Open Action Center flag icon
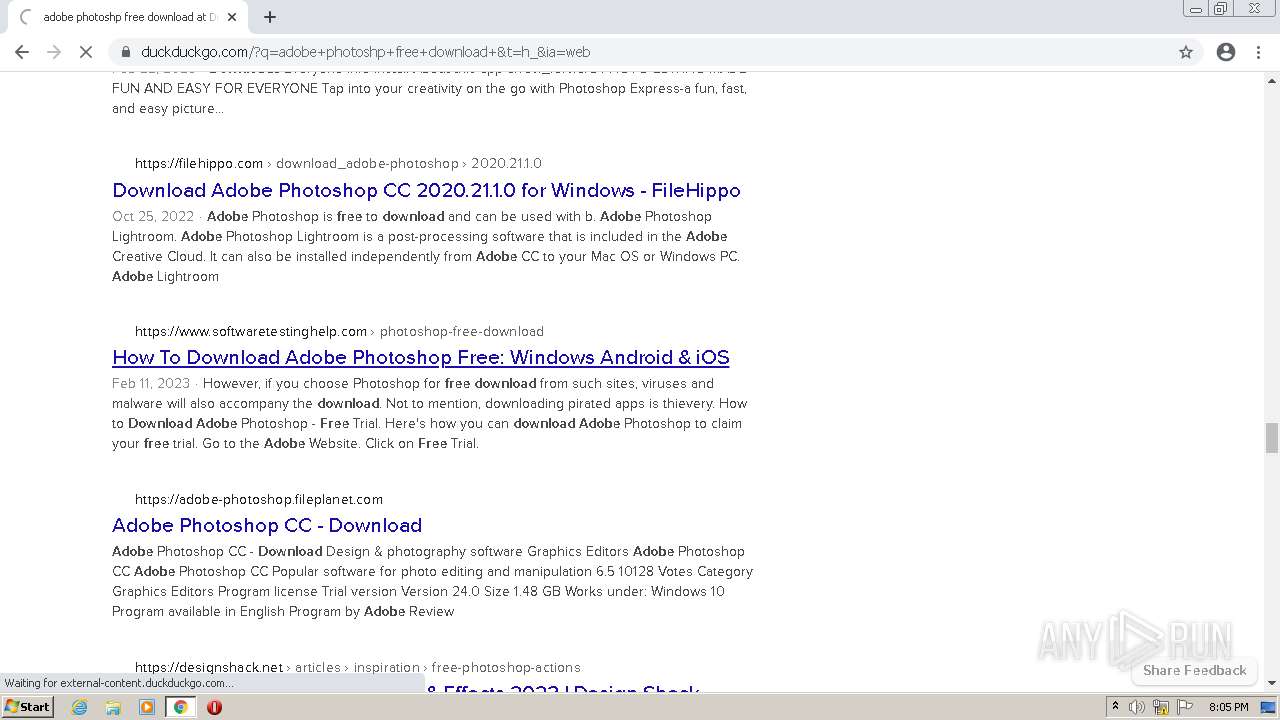Screen dimensions: 1280x720 (x=1185, y=707)
